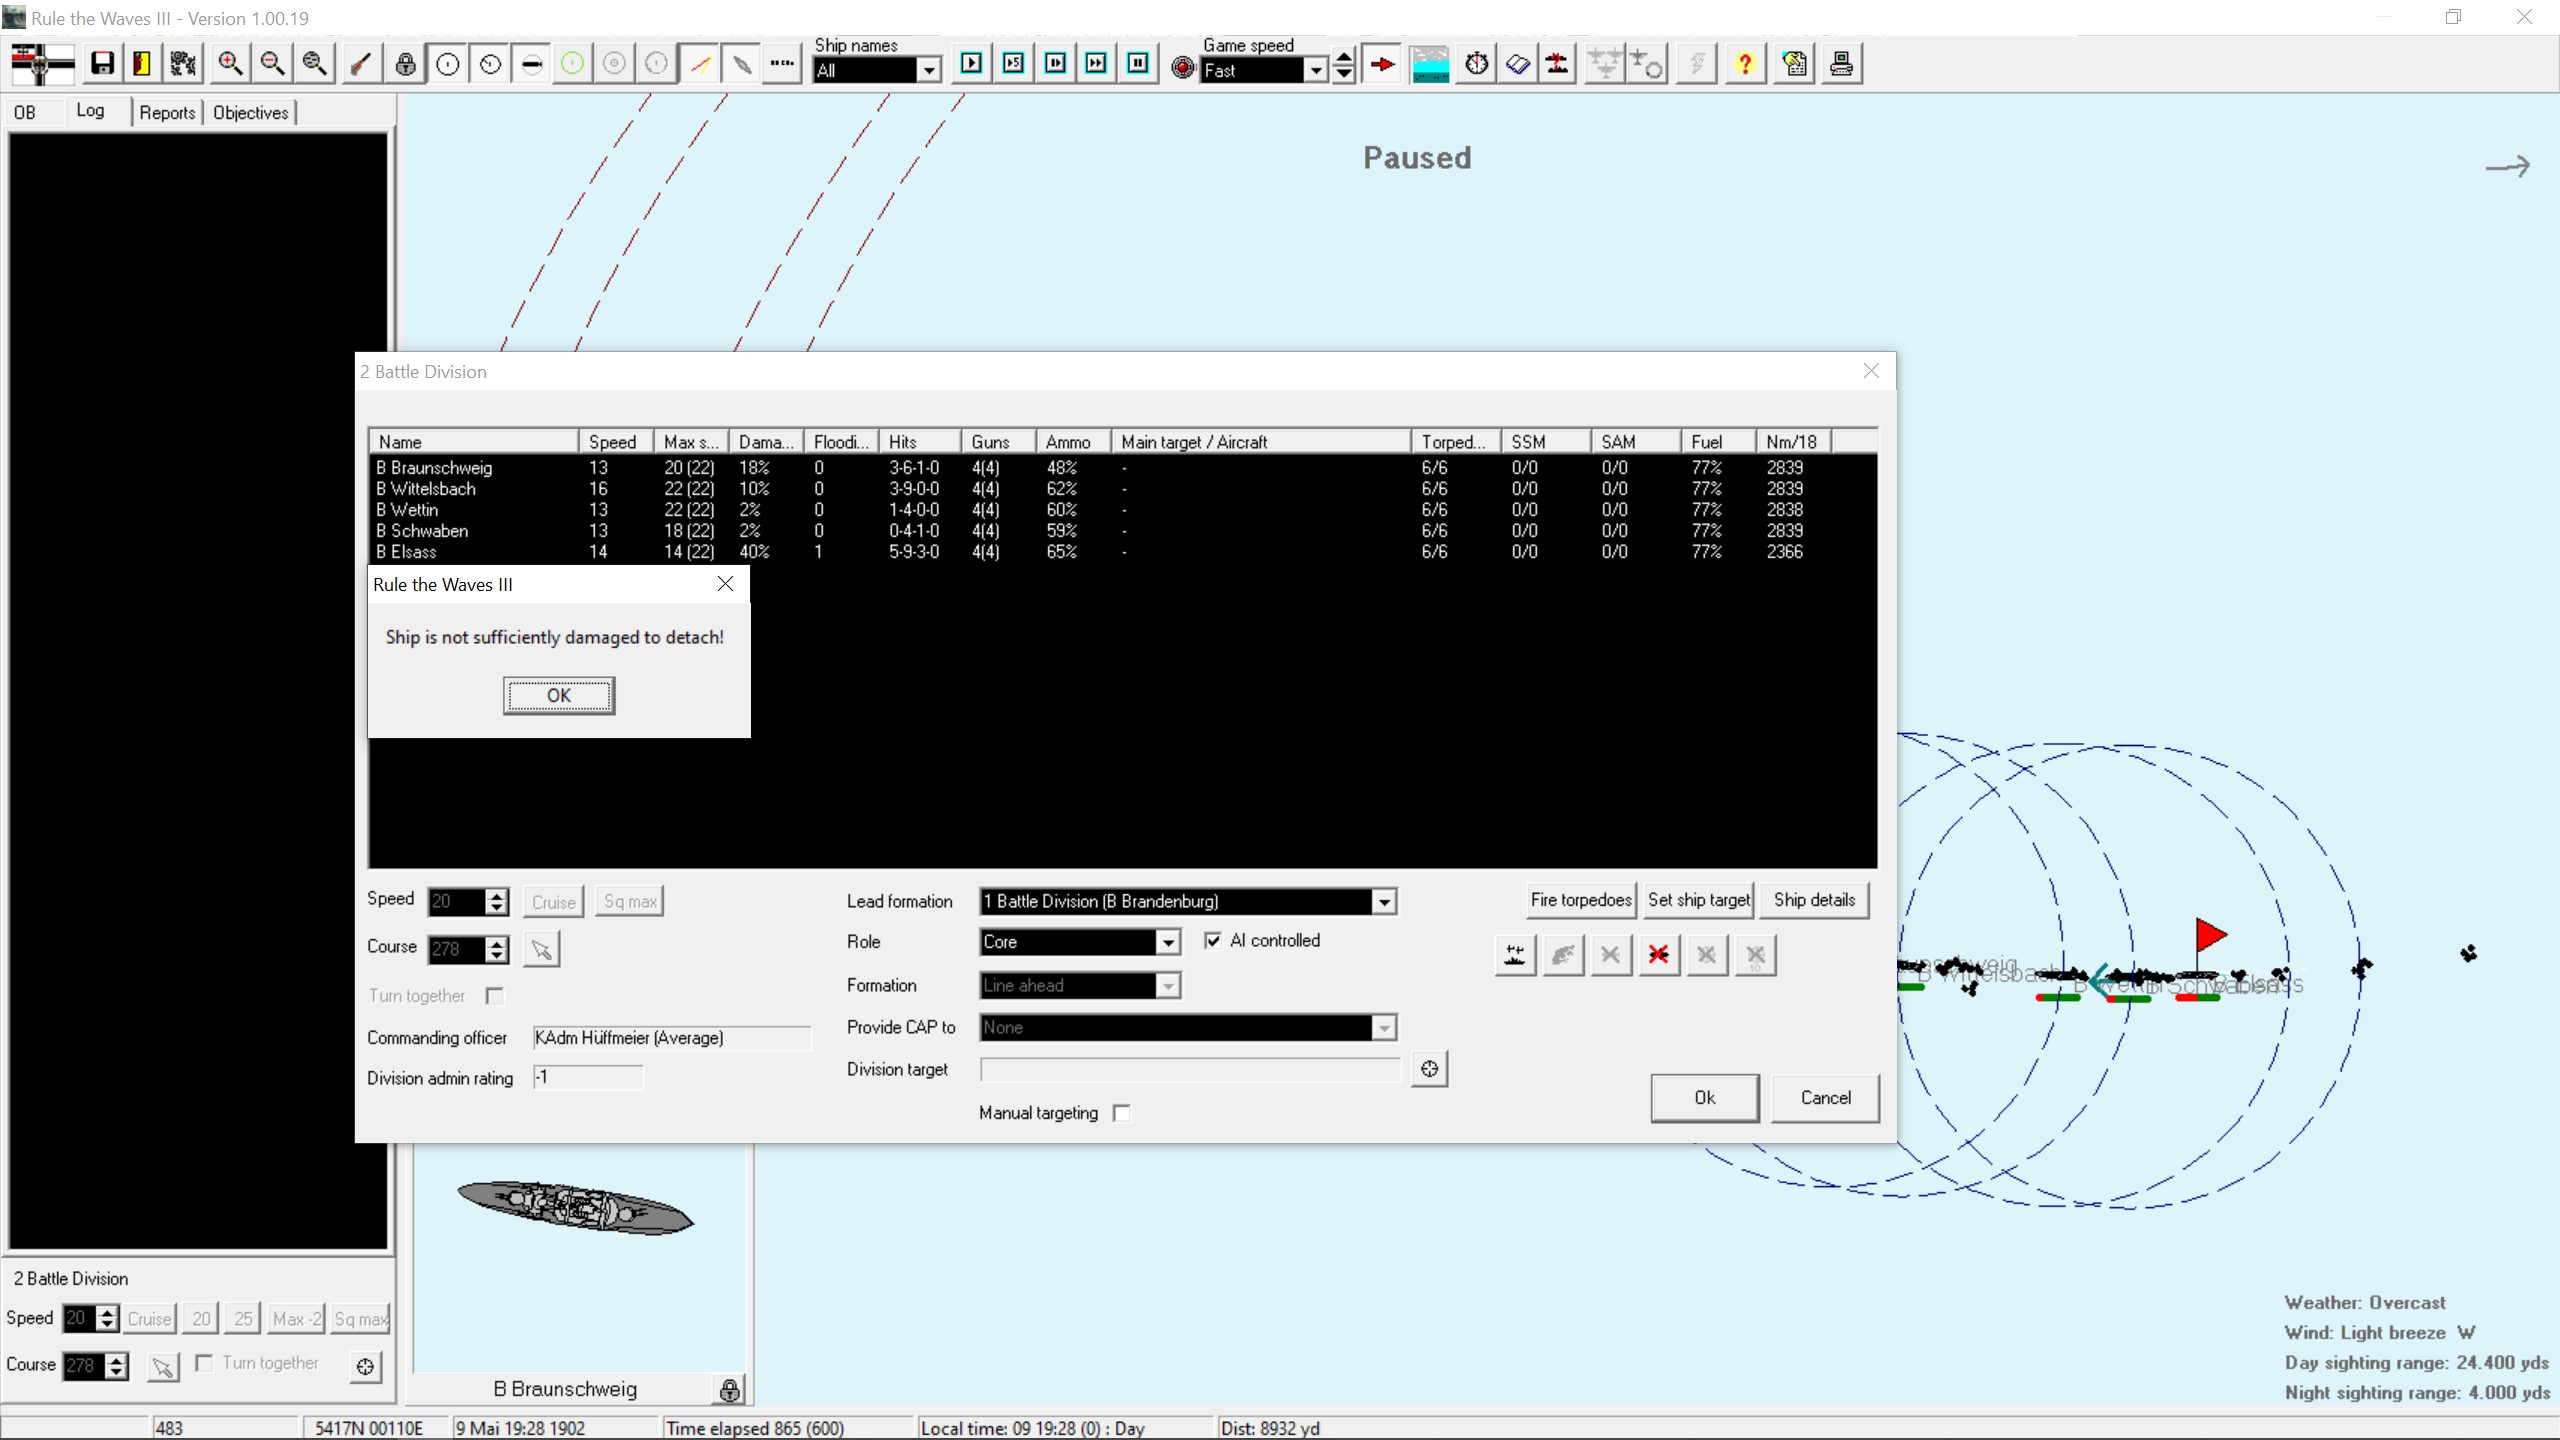Image resolution: width=2560 pixels, height=1440 pixels.
Task: Click the yellow exit door toolbar icon
Action: pos(142,64)
